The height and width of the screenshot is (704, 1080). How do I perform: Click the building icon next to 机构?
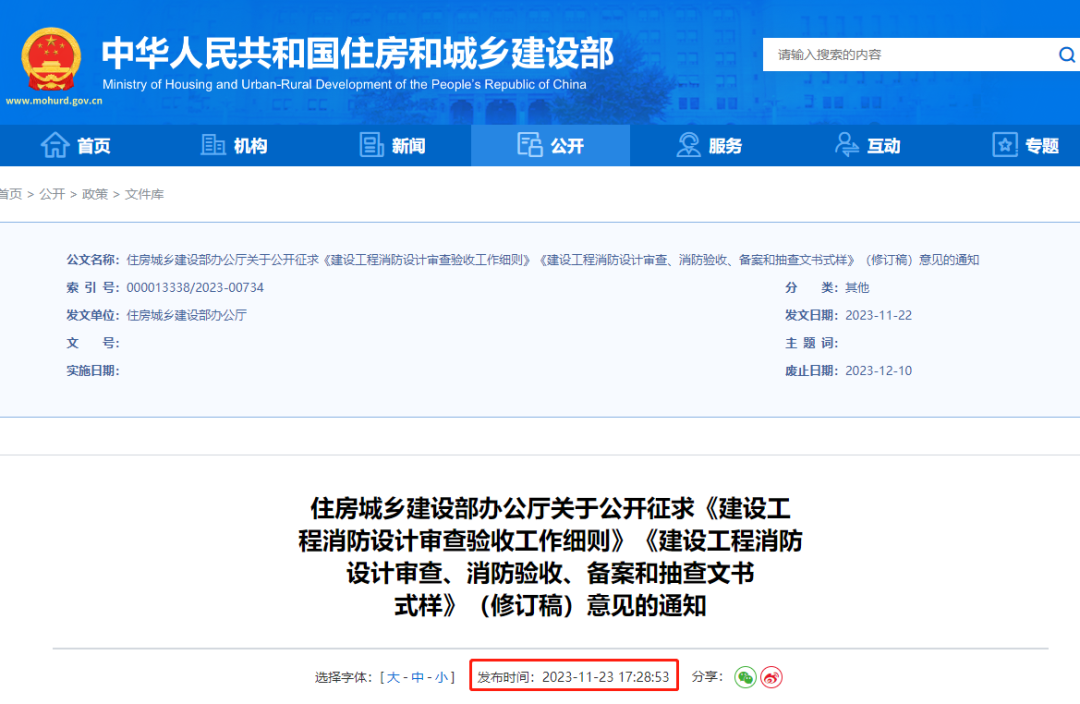click(213, 144)
